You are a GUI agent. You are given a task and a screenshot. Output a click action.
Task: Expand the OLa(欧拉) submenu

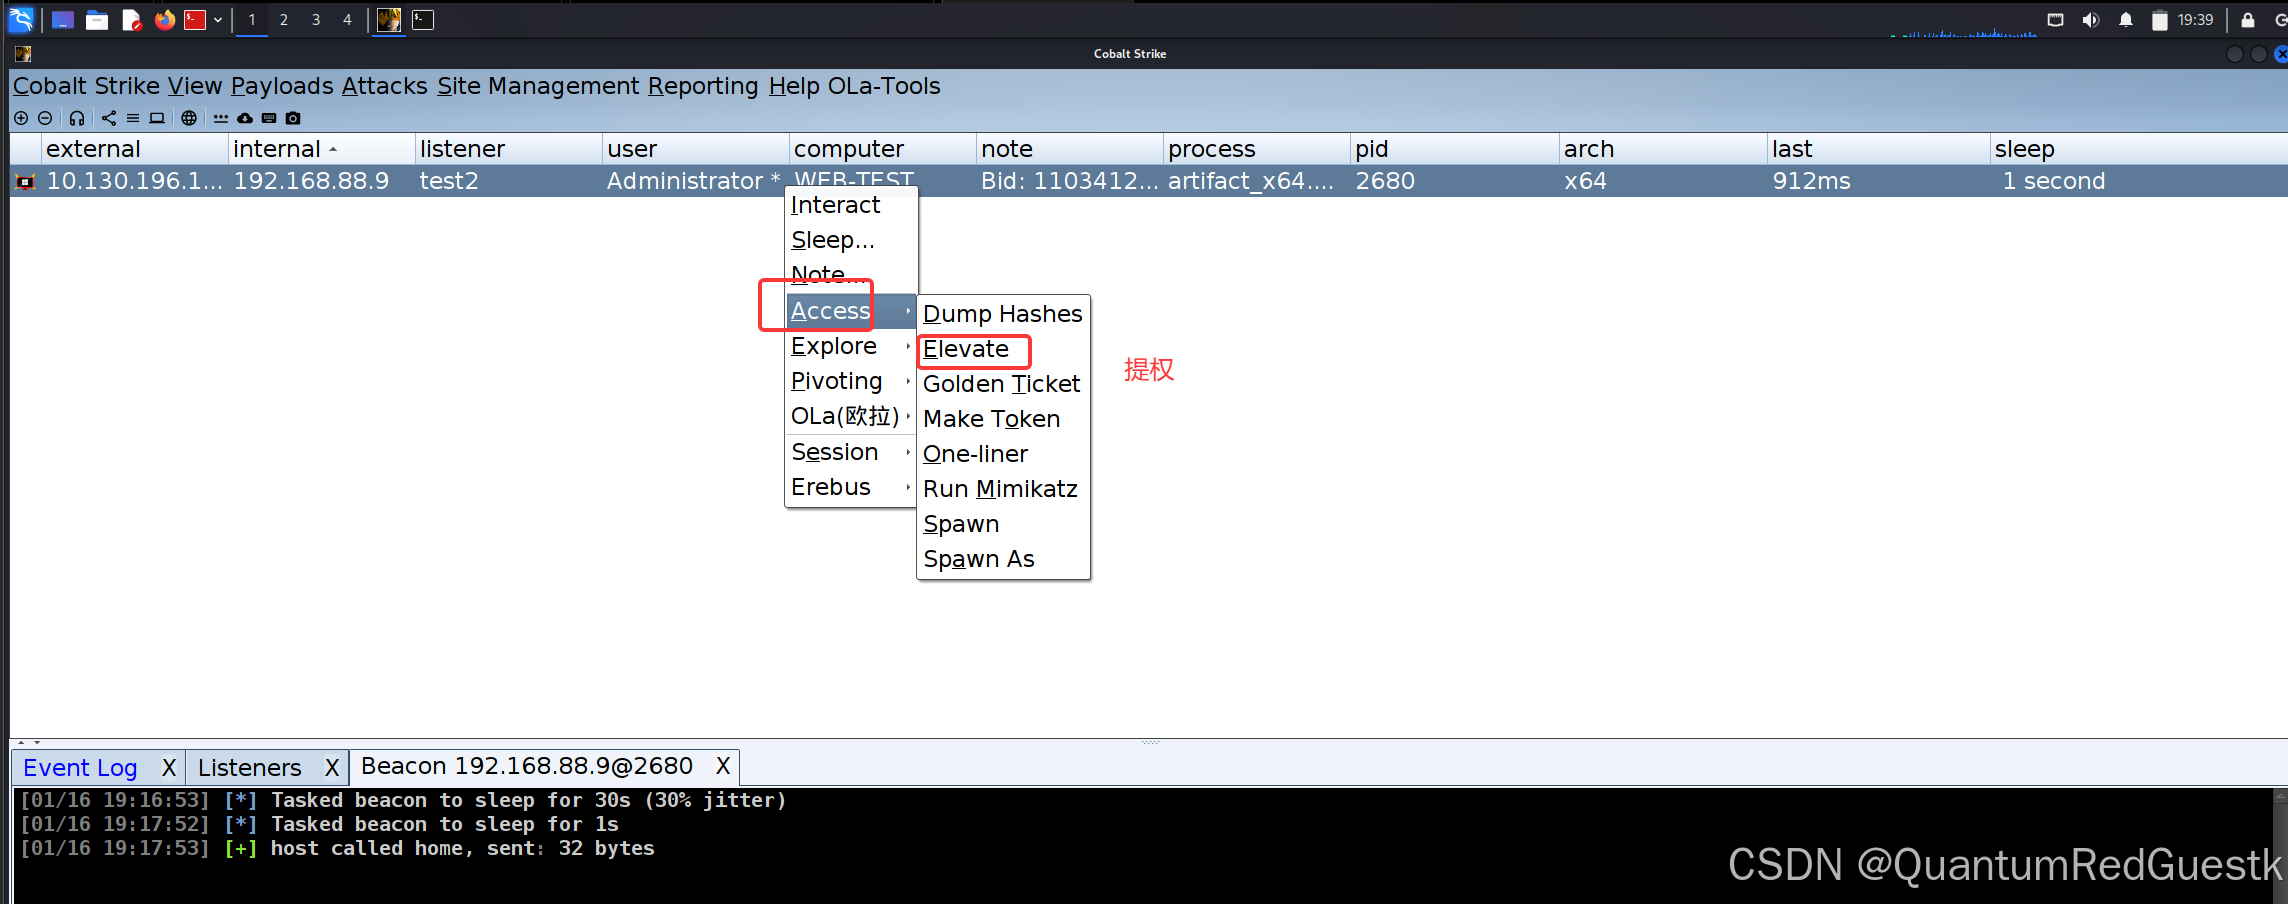point(851,416)
